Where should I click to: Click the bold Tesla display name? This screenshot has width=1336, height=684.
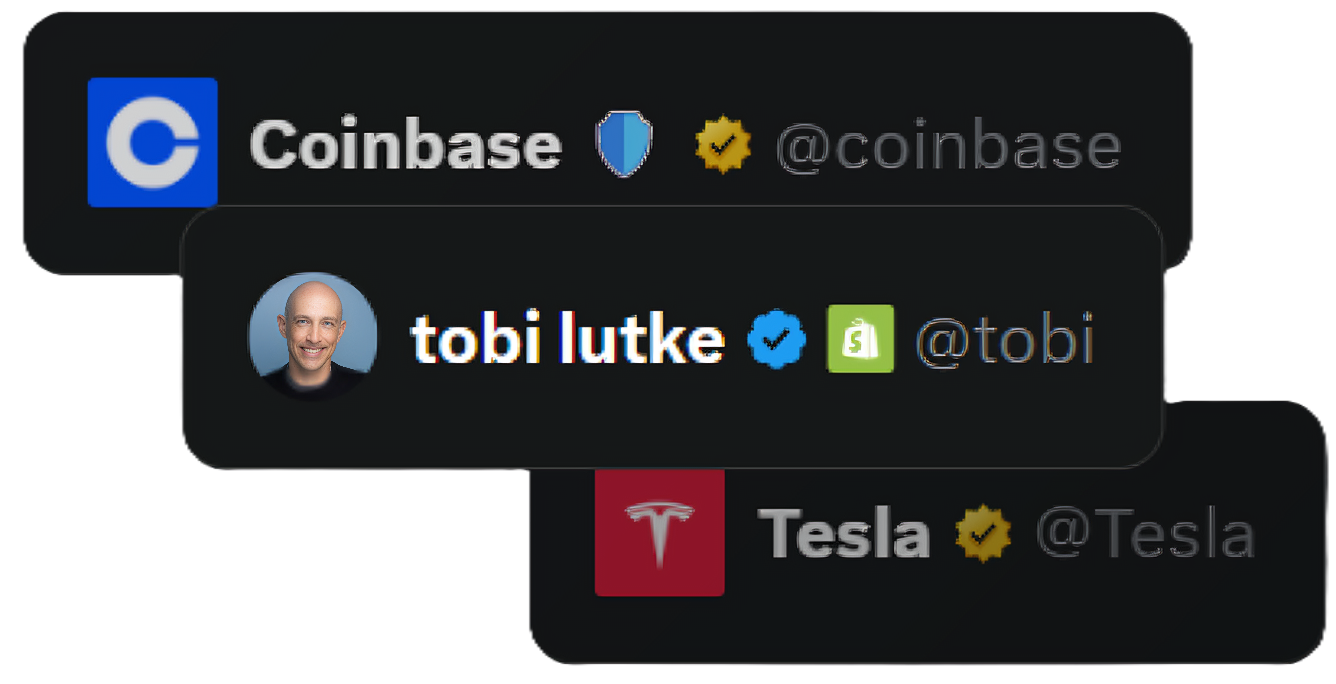843,533
